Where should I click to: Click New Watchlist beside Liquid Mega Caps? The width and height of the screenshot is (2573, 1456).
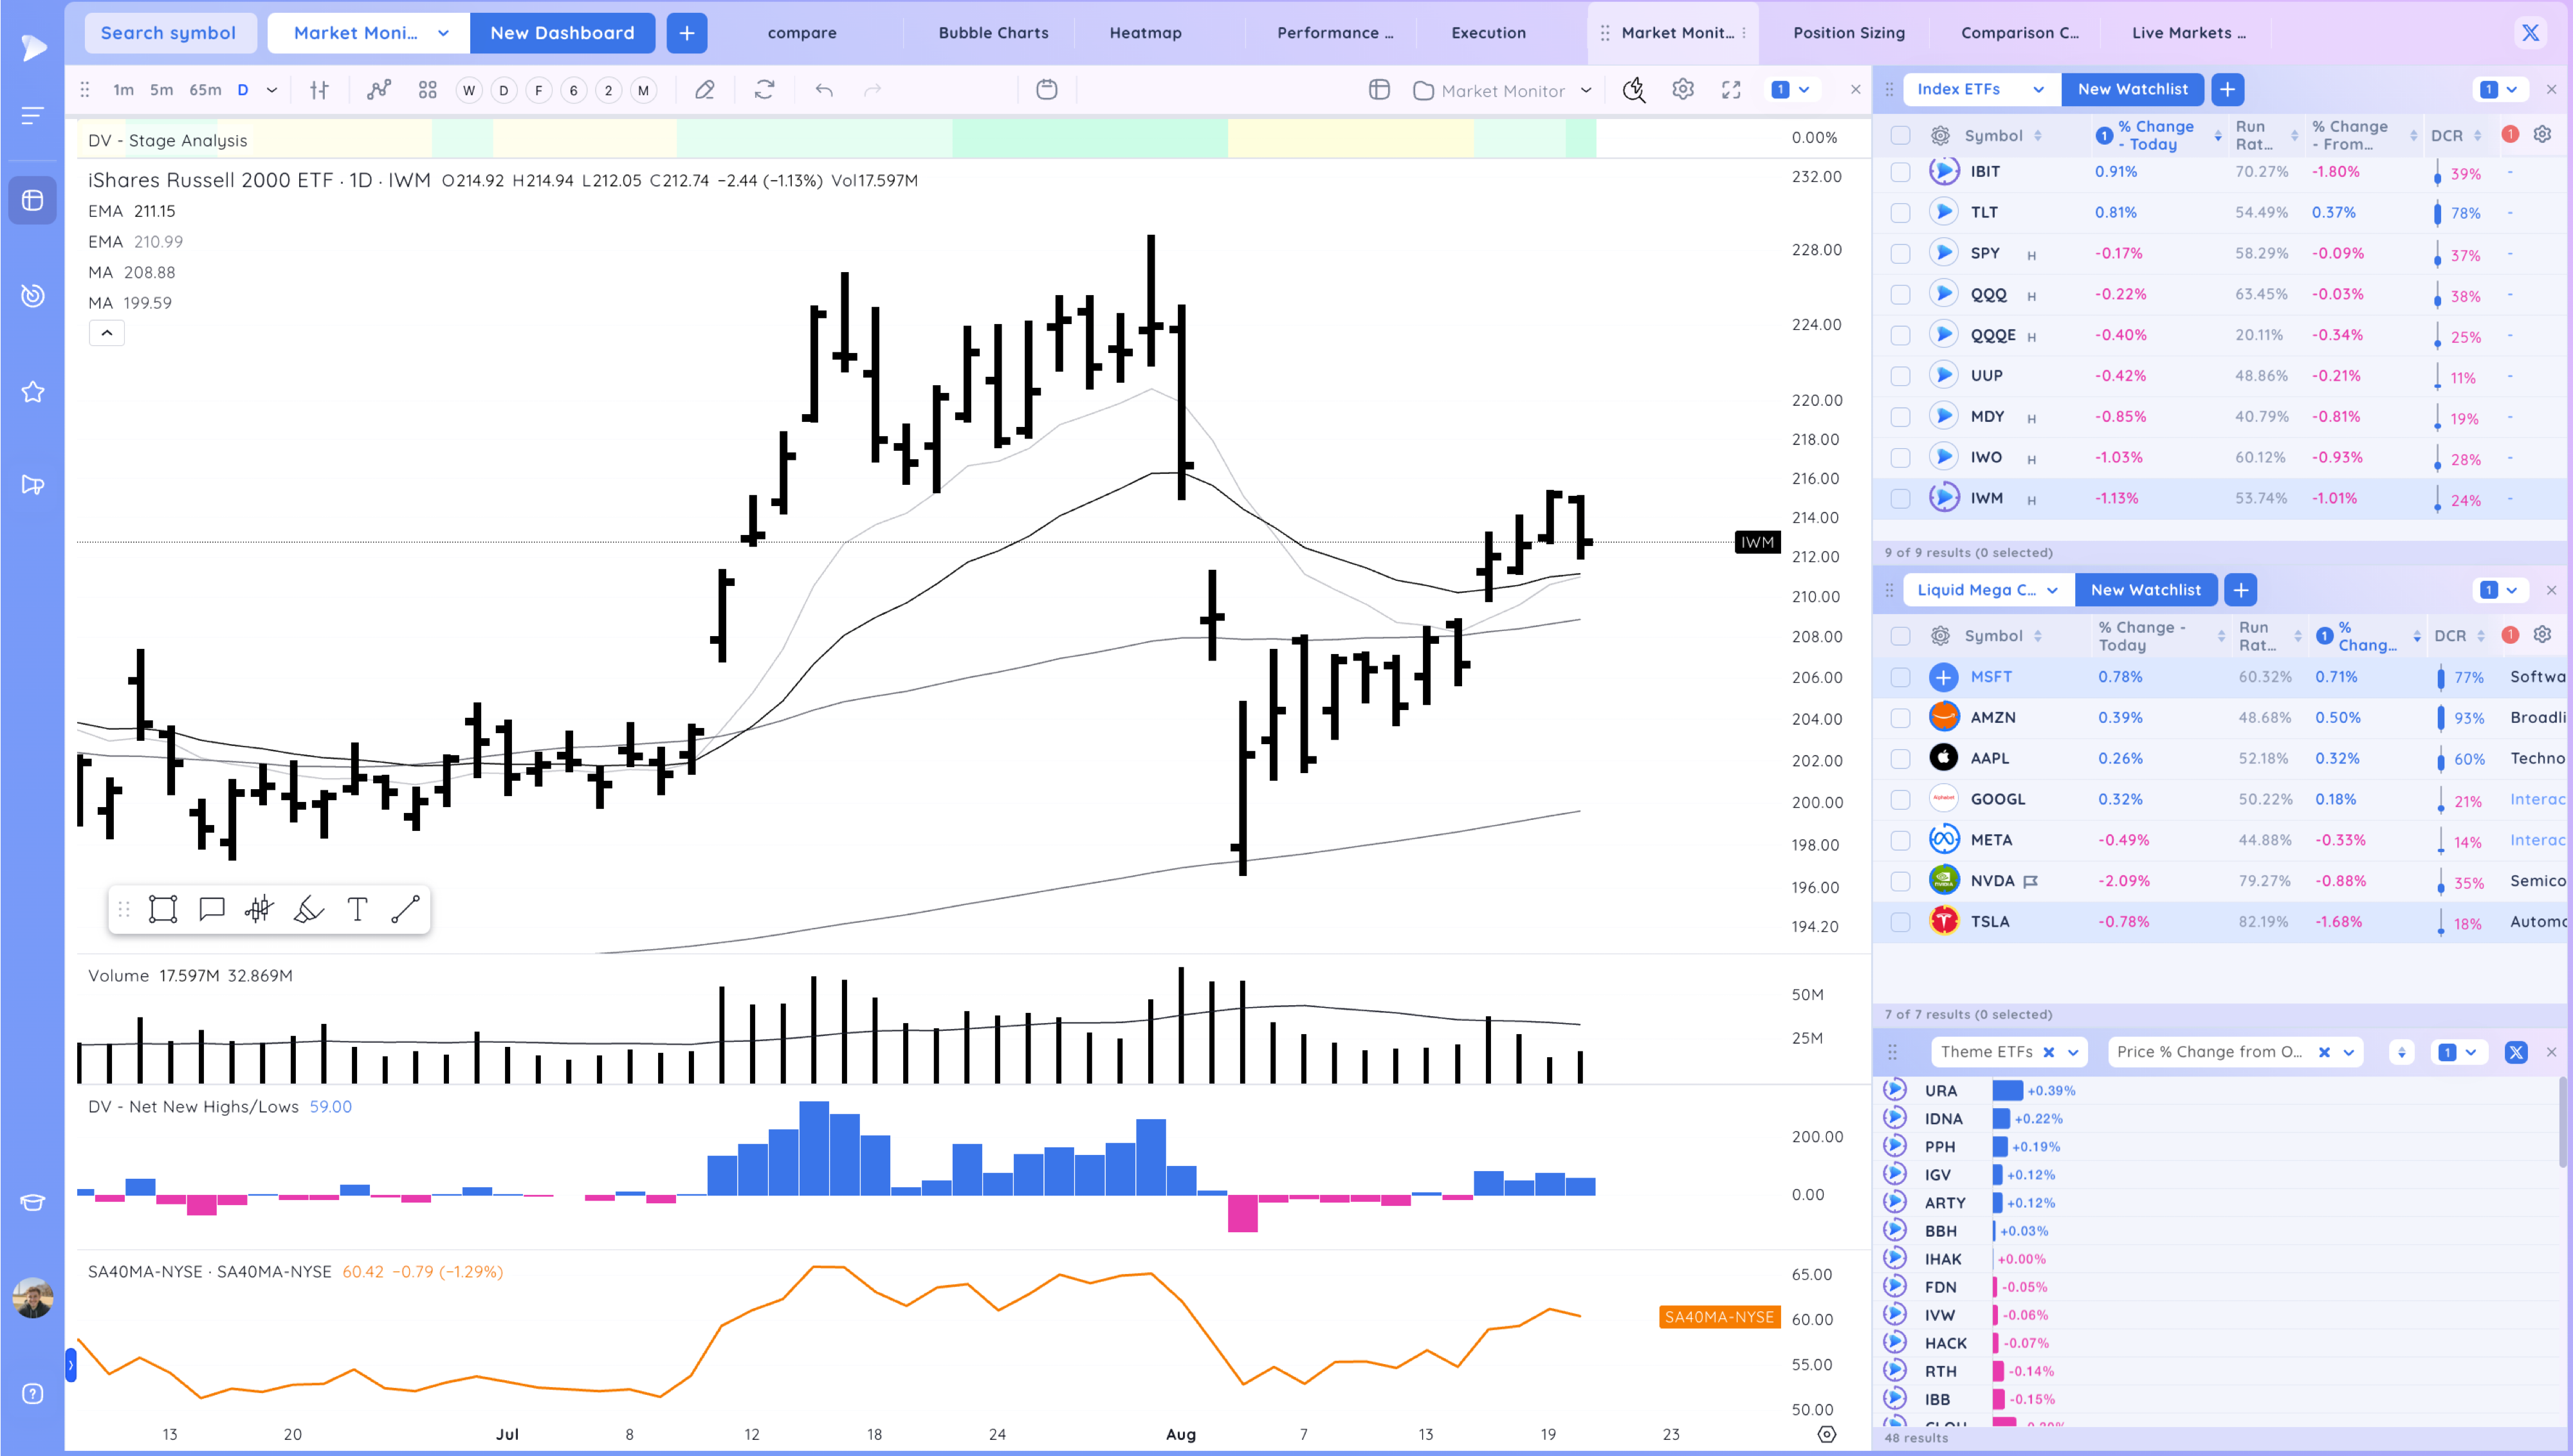(2145, 590)
